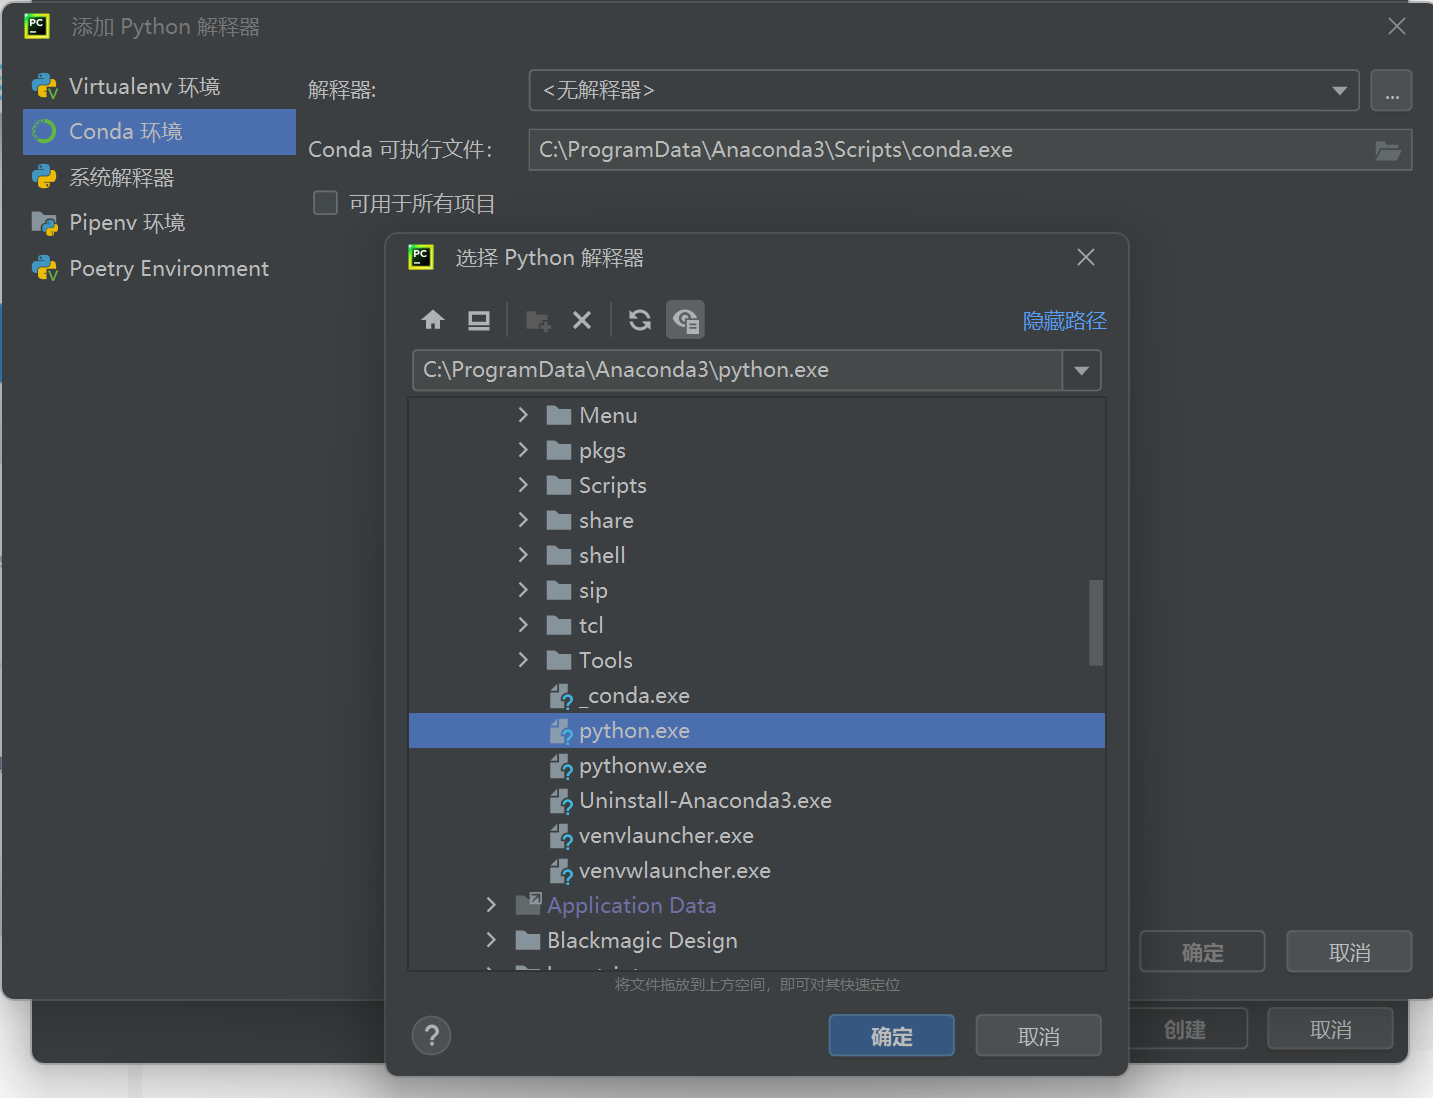The width and height of the screenshot is (1433, 1098).
Task: Refresh the file tree with the sync icon
Action: [640, 320]
